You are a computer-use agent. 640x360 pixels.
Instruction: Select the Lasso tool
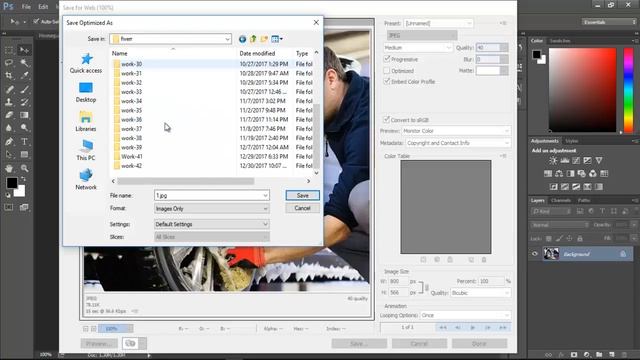tap(9, 63)
